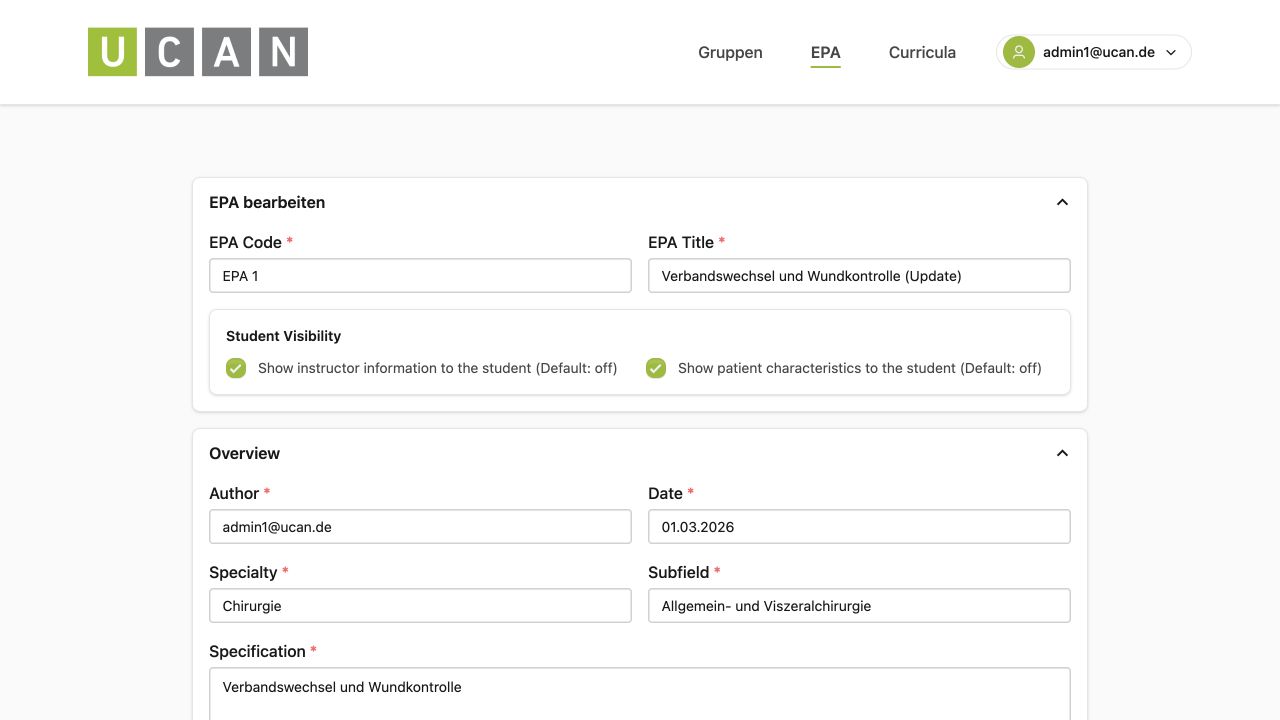
Task: Collapse the Overview section
Action: 1062,453
